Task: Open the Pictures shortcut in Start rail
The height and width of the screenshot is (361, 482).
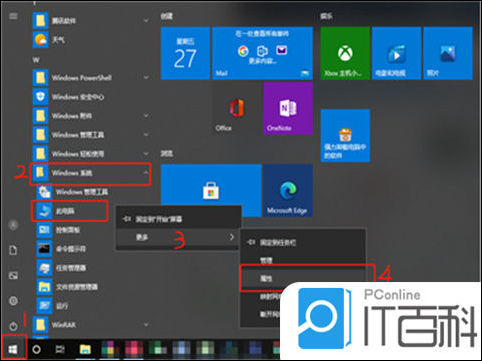Action: (13, 275)
